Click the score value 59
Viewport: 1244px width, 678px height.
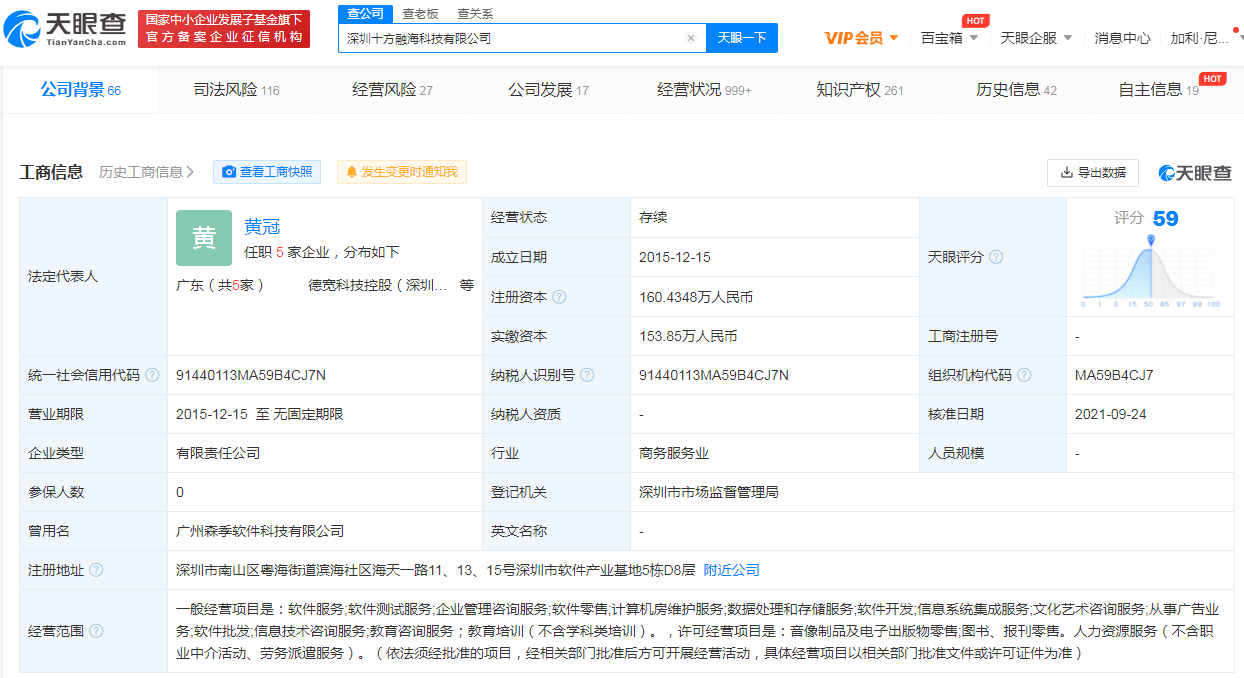click(x=1165, y=219)
